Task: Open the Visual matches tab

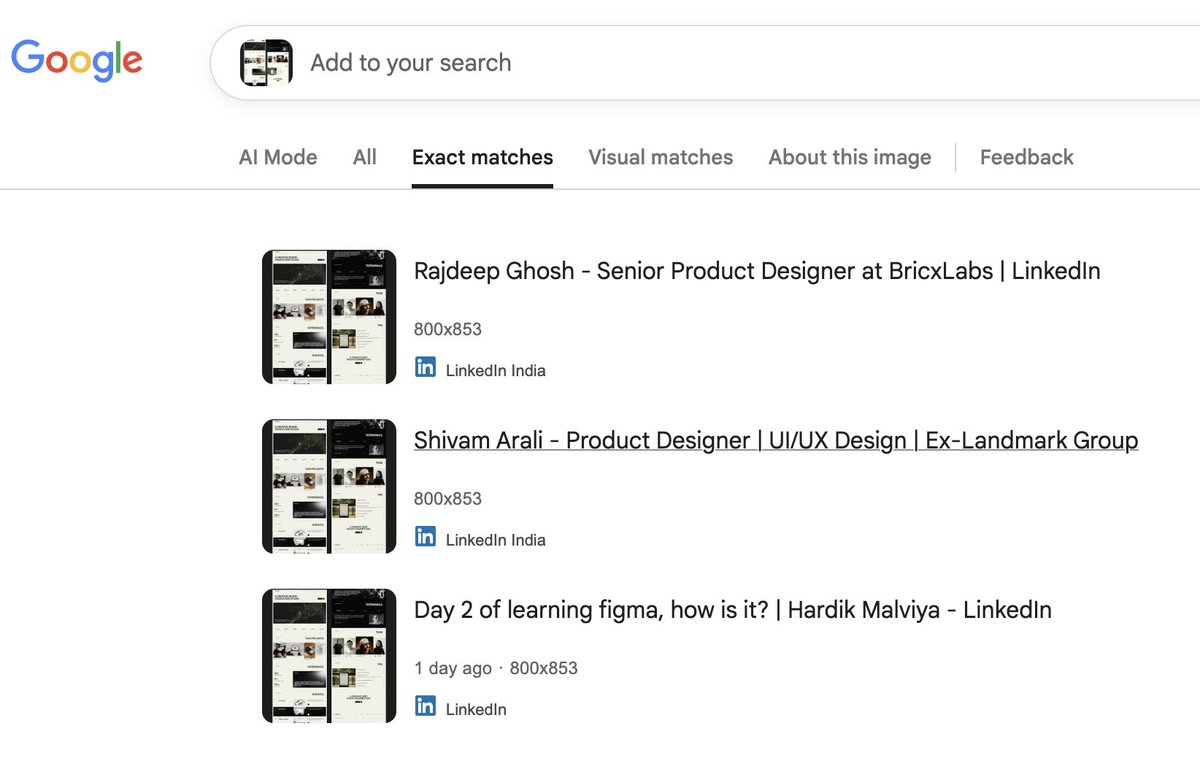Action: pyautogui.click(x=661, y=157)
